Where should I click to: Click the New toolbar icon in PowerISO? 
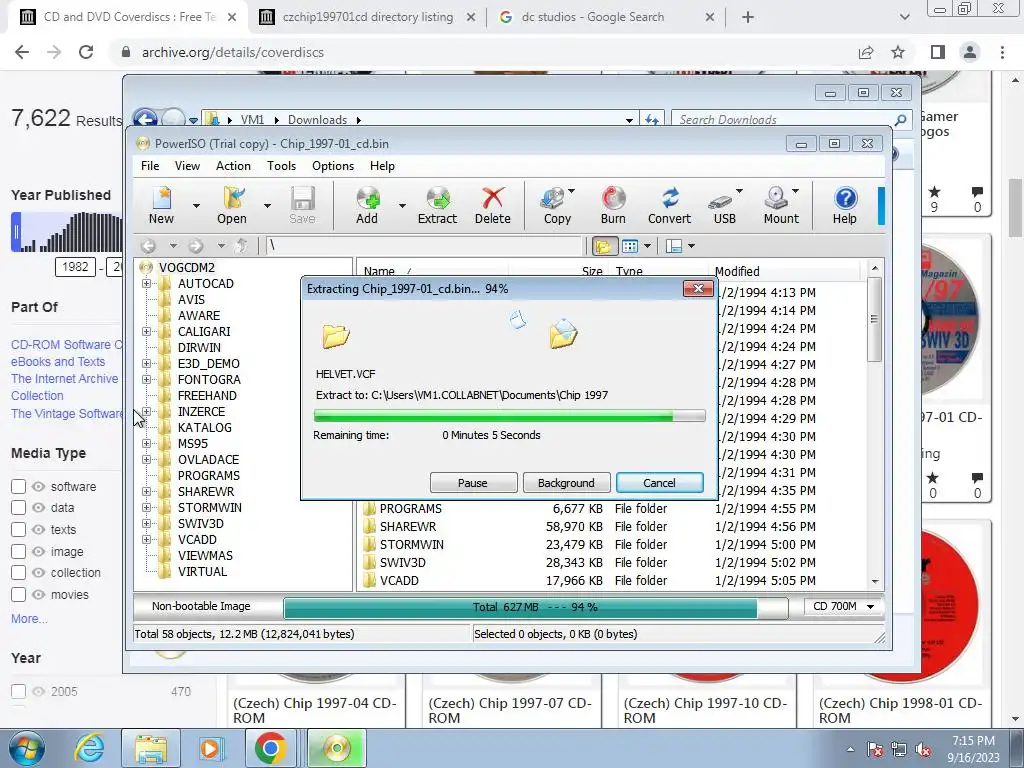pos(161,205)
